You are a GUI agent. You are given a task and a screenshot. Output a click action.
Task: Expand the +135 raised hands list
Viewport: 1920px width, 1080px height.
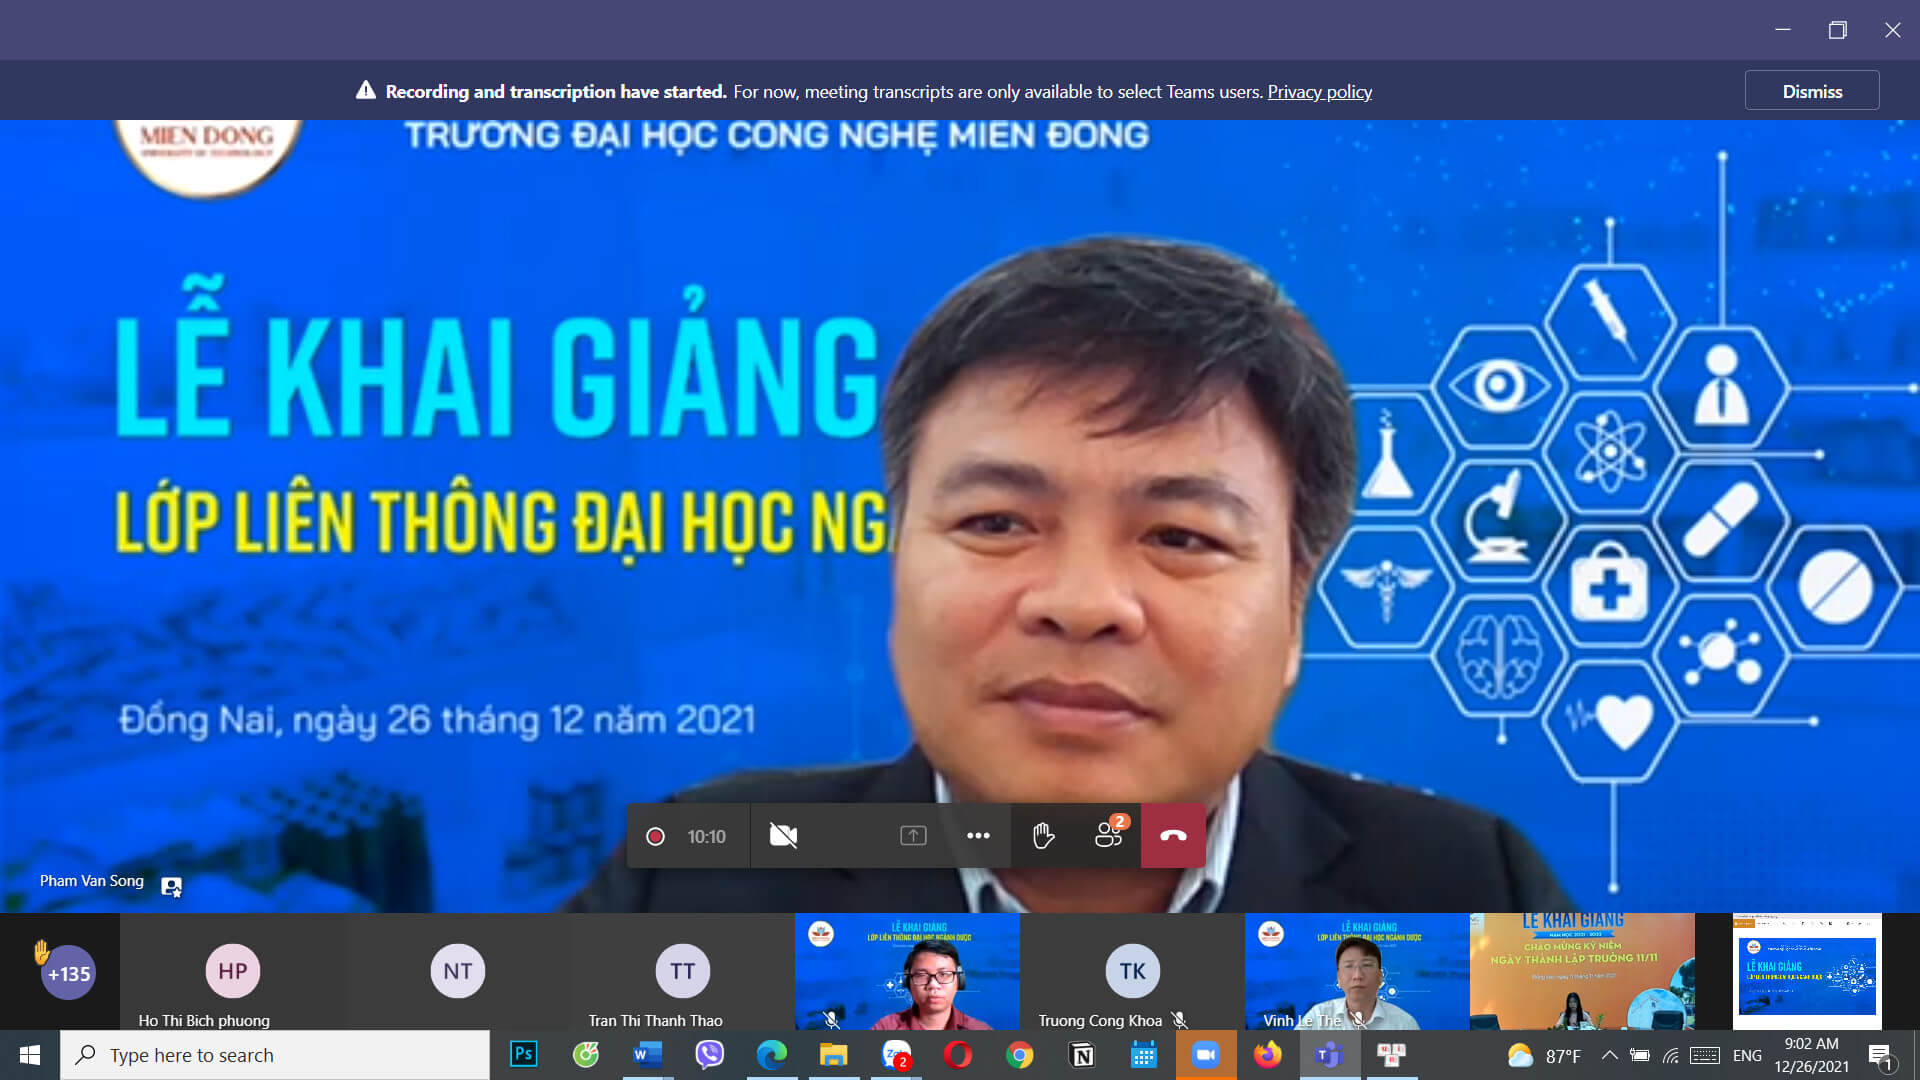pyautogui.click(x=67, y=971)
